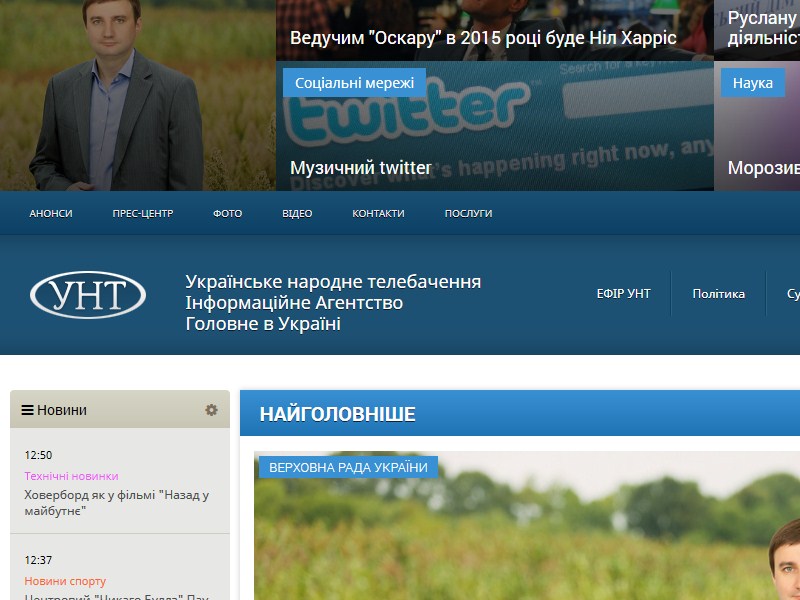Click the УНТ oval logo

[x=88, y=295]
